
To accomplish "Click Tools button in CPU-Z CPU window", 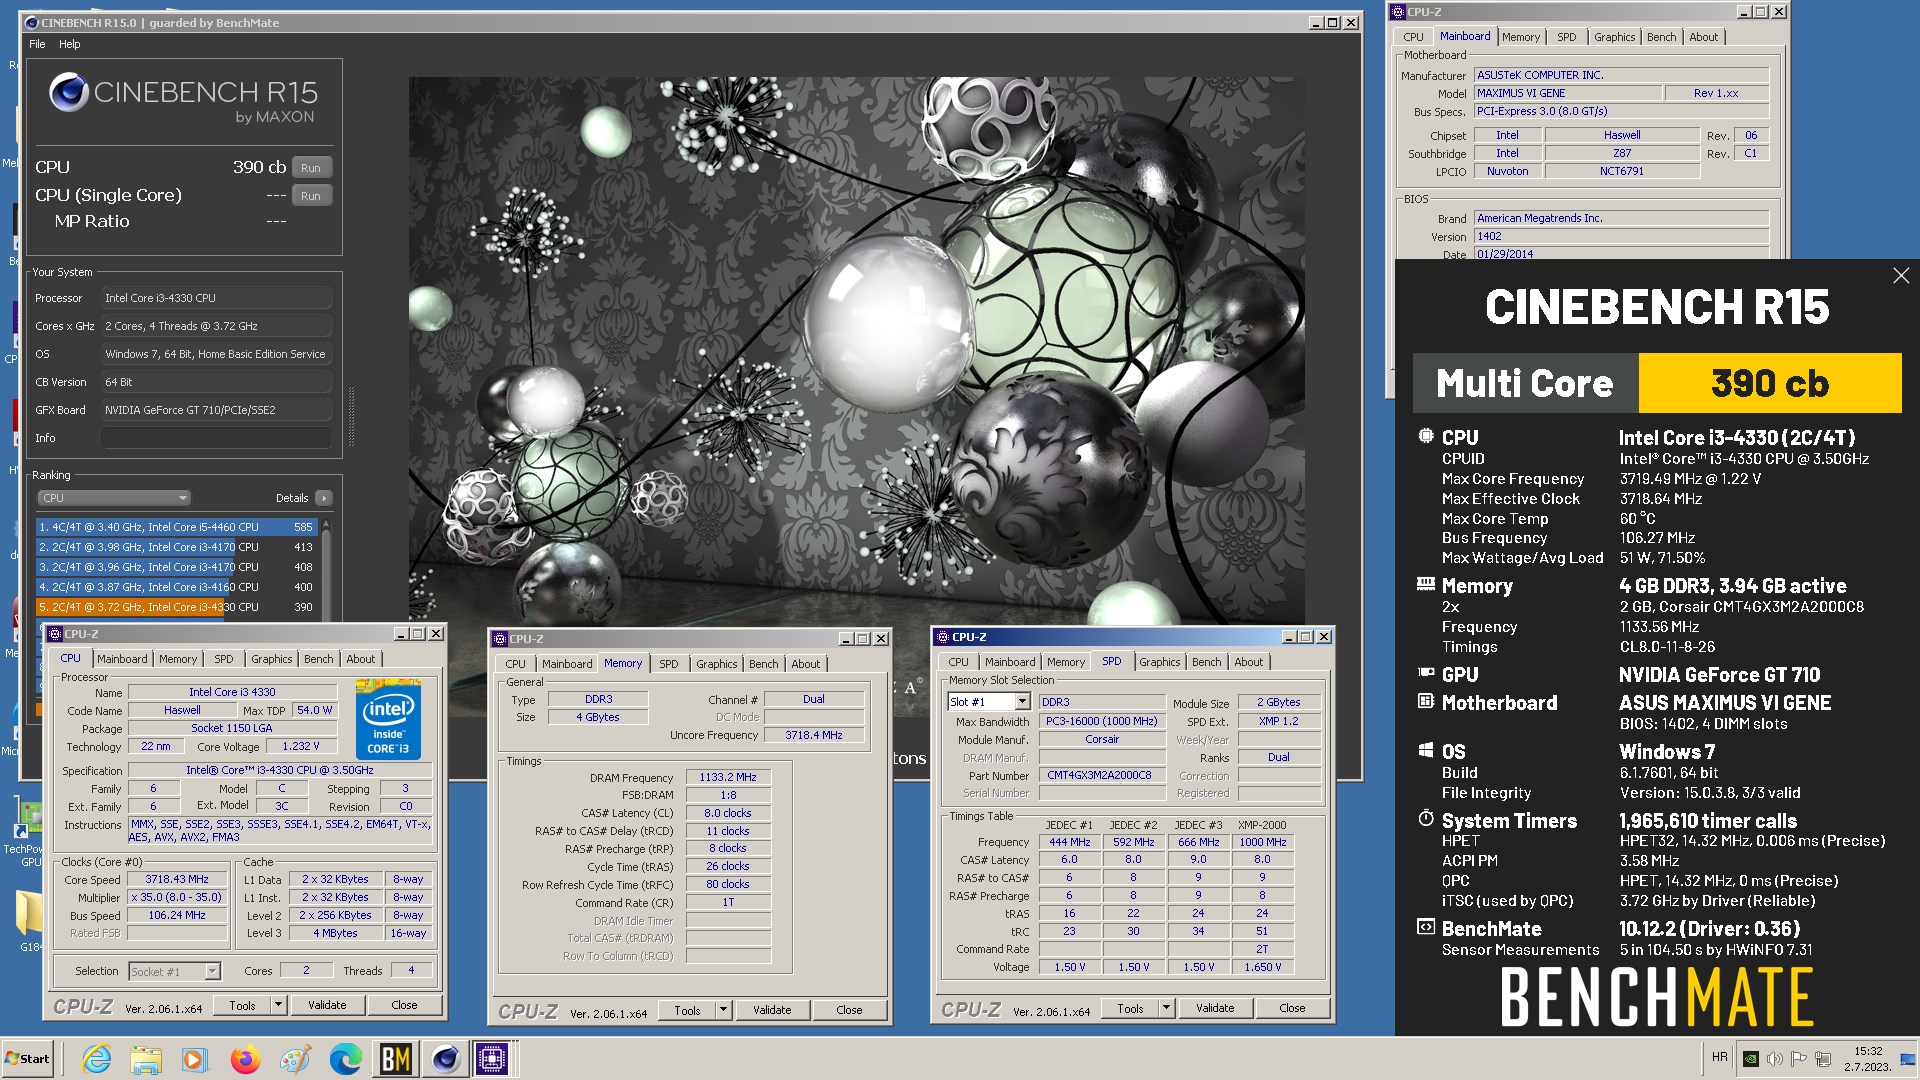I will [242, 1005].
